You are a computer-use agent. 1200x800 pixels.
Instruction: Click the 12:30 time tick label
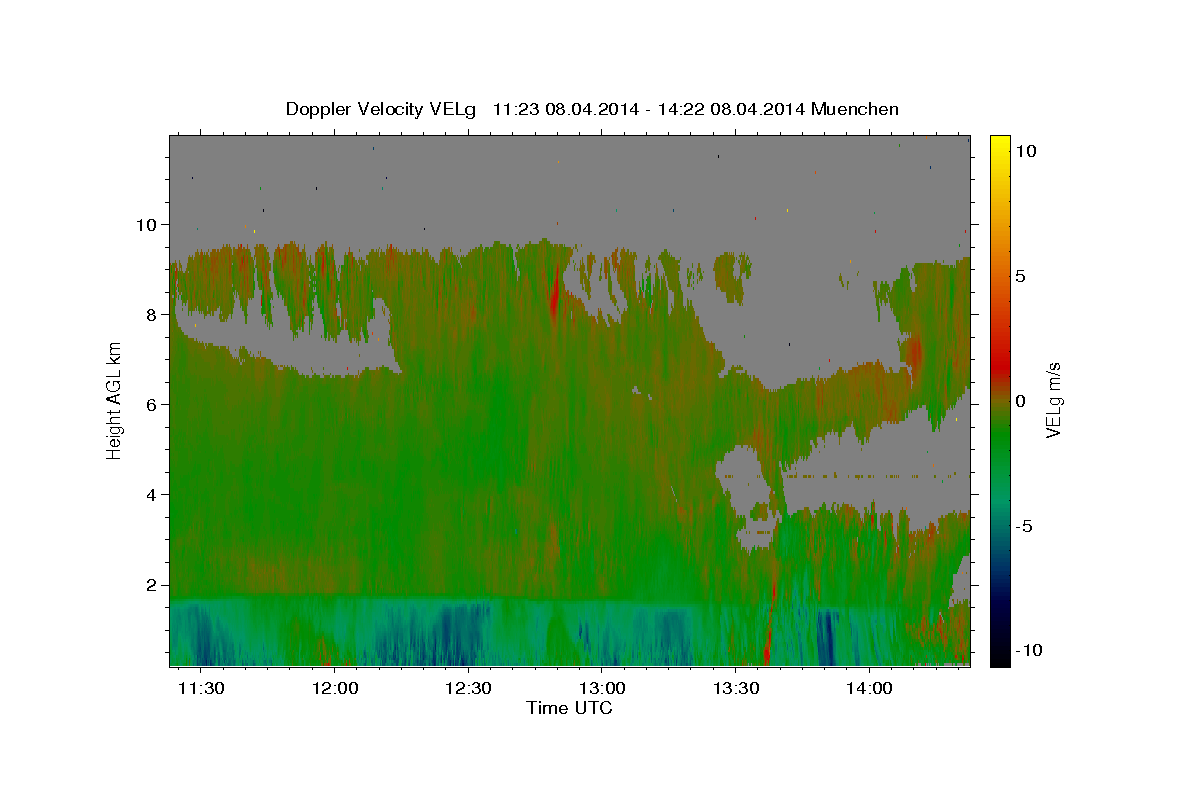click(468, 689)
